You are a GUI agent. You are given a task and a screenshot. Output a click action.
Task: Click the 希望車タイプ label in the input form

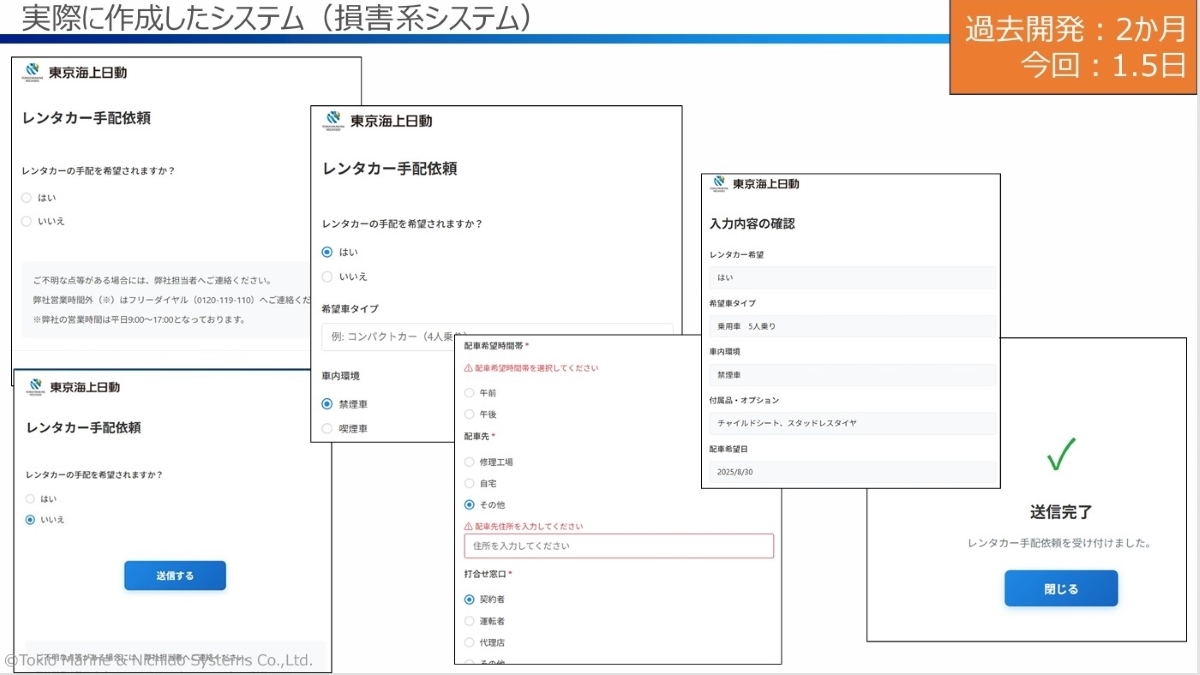350,309
